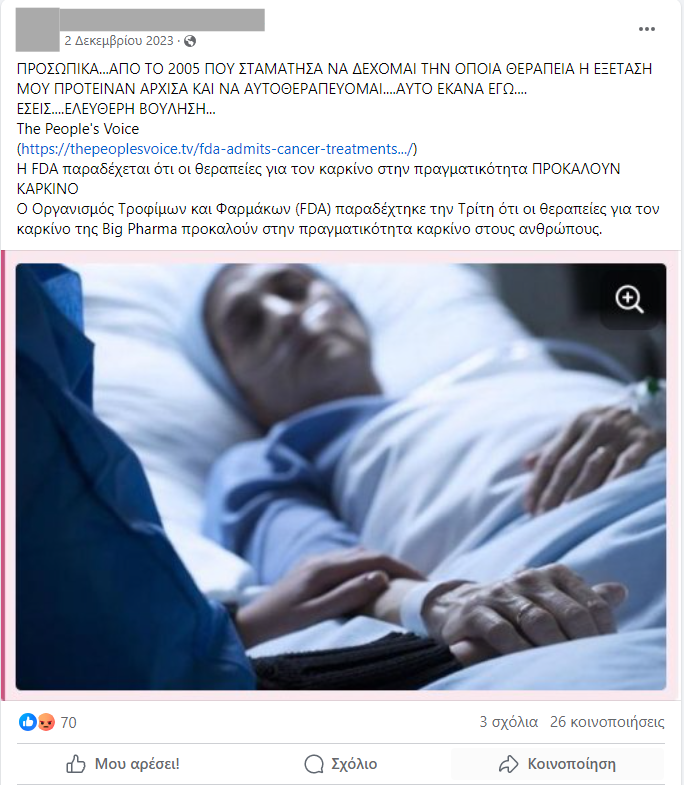Click the thumbs-up icon beside Μου αρέσει
This screenshot has width=684, height=785.
click(76, 764)
